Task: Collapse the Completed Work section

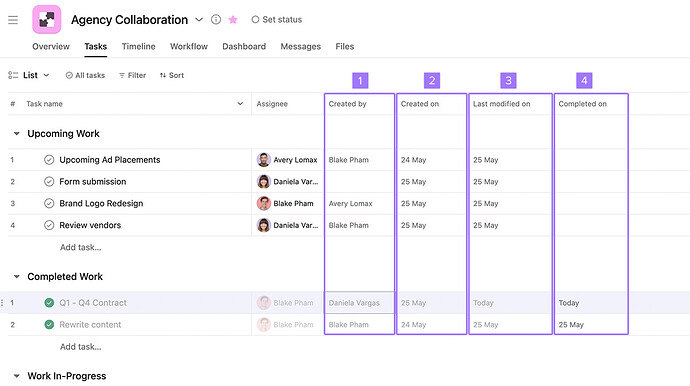Action: pyautogui.click(x=16, y=276)
